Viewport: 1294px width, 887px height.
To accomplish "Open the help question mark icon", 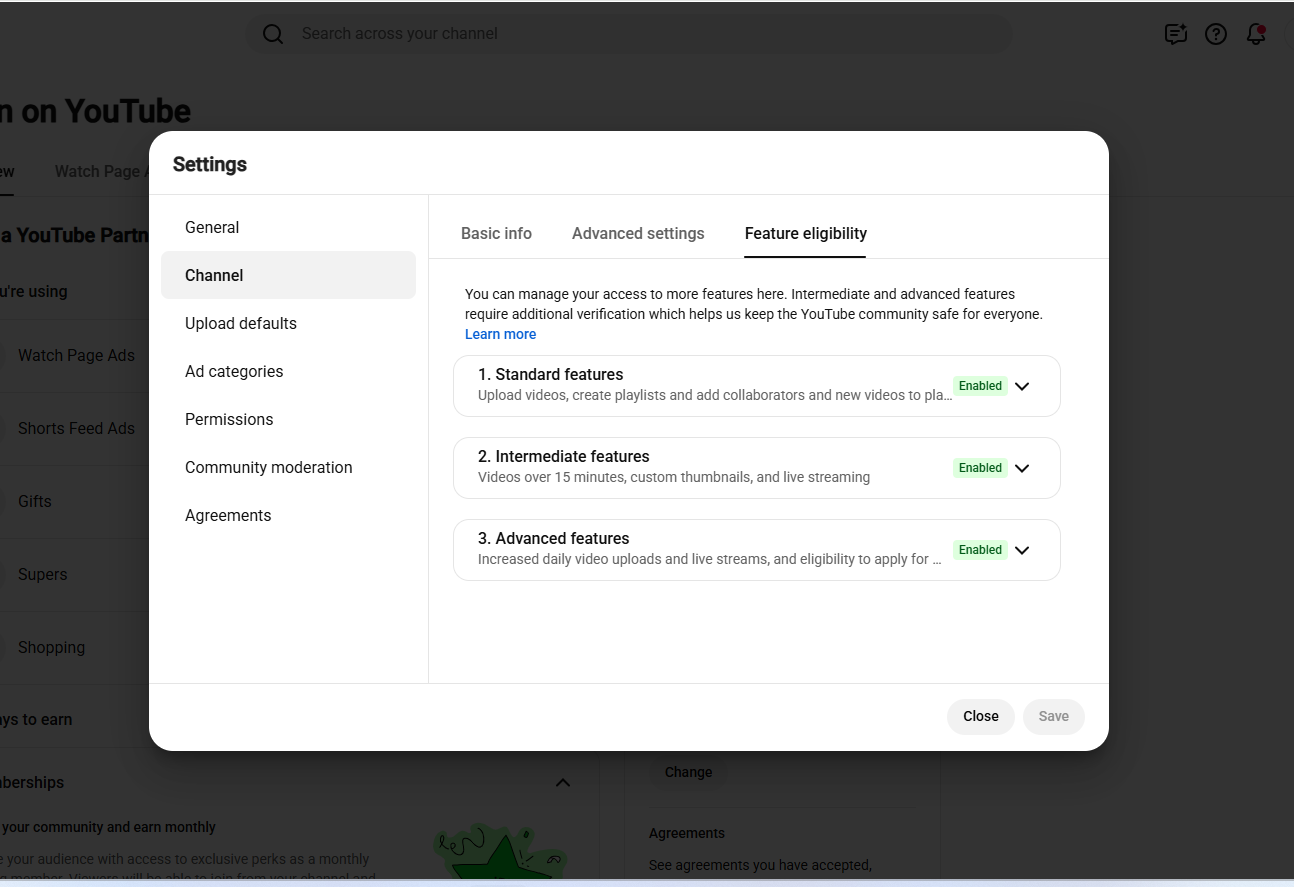I will click(1216, 34).
